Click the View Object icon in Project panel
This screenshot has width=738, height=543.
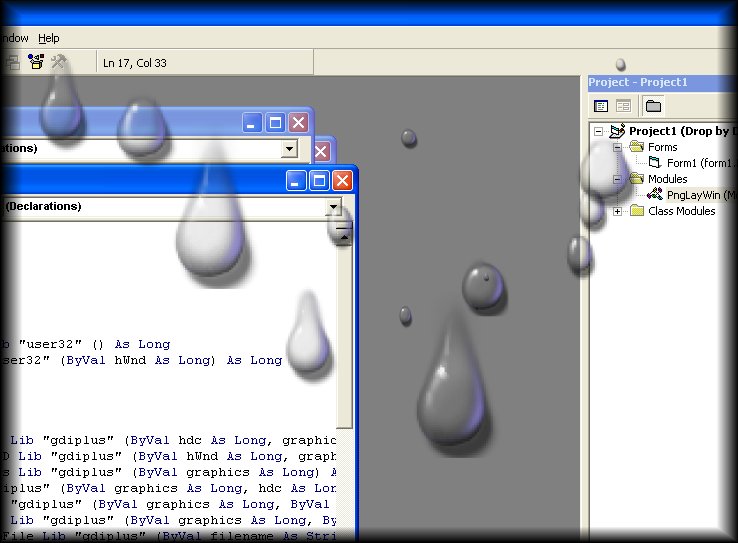[x=623, y=106]
